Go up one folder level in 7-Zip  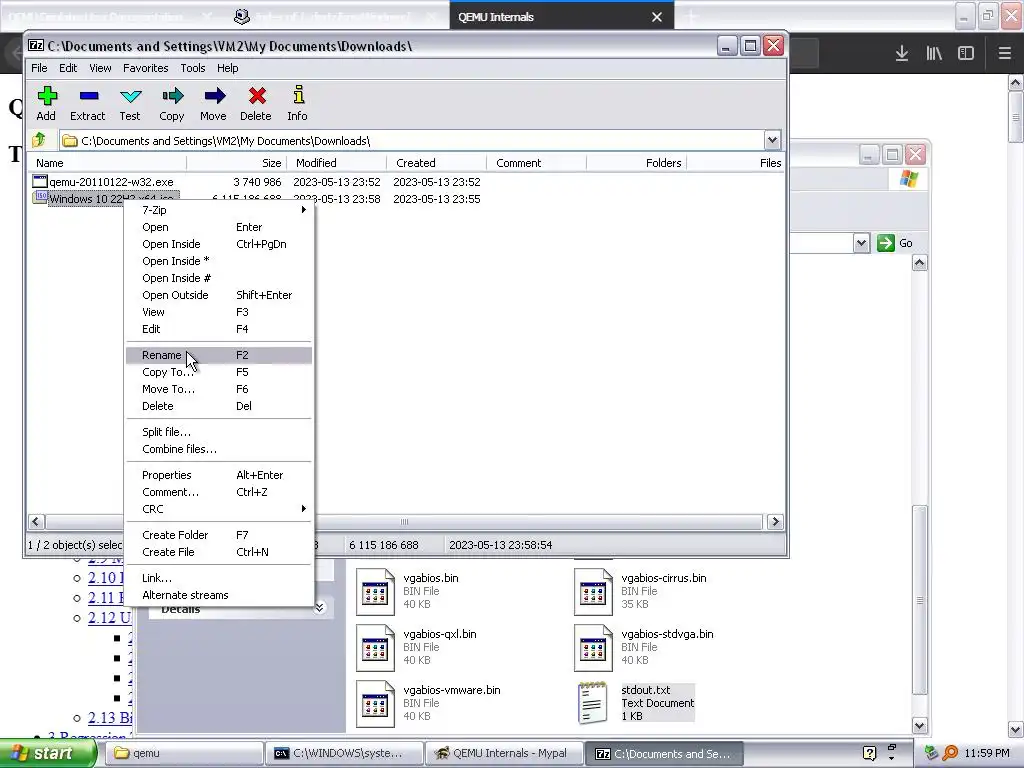(39, 140)
